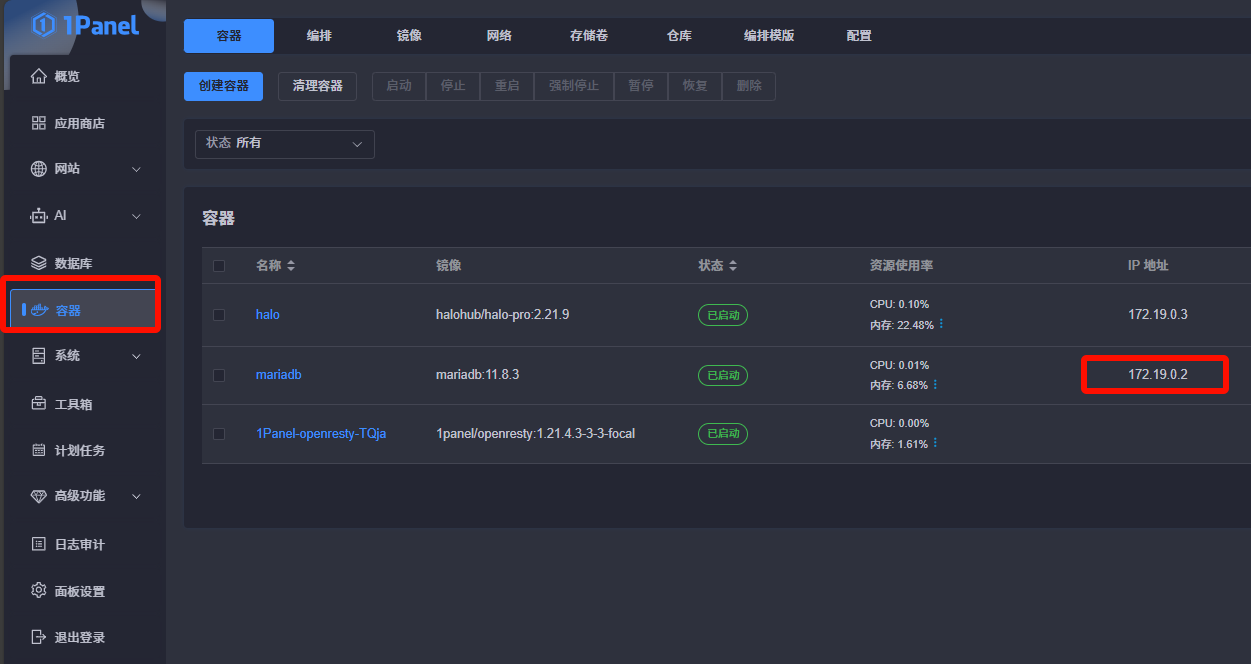Open memory details icon for halo

pos(941,324)
